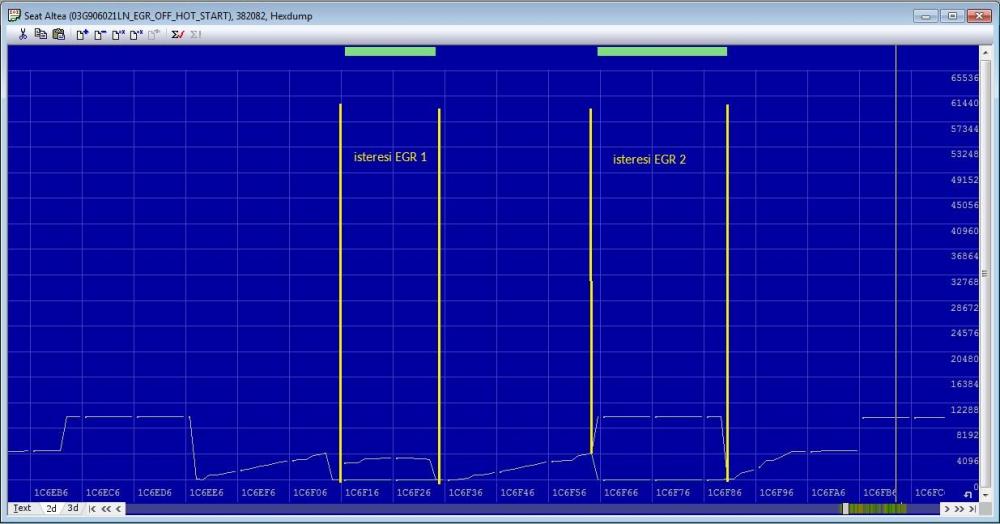Click the checksum sigma icon with red check

point(177,34)
